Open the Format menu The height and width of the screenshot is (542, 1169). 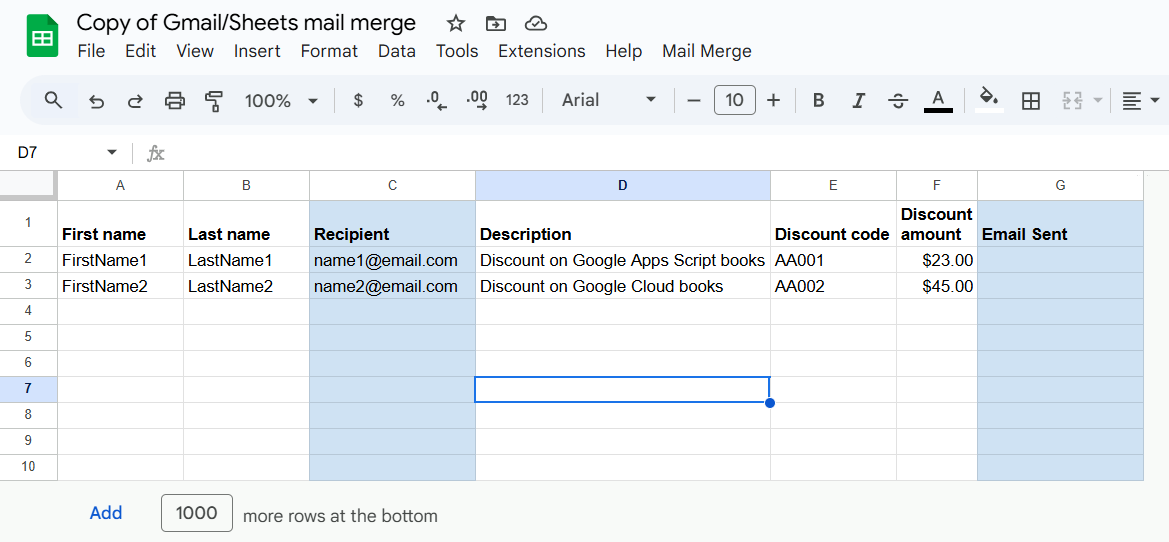pyautogui.click(x=329, y=51)
